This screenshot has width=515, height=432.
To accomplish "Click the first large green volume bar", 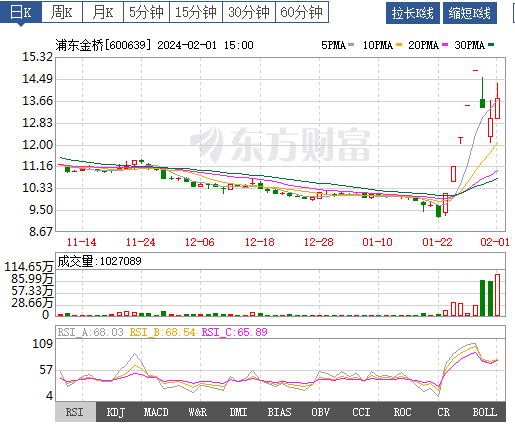I will (x=482, y=298).
